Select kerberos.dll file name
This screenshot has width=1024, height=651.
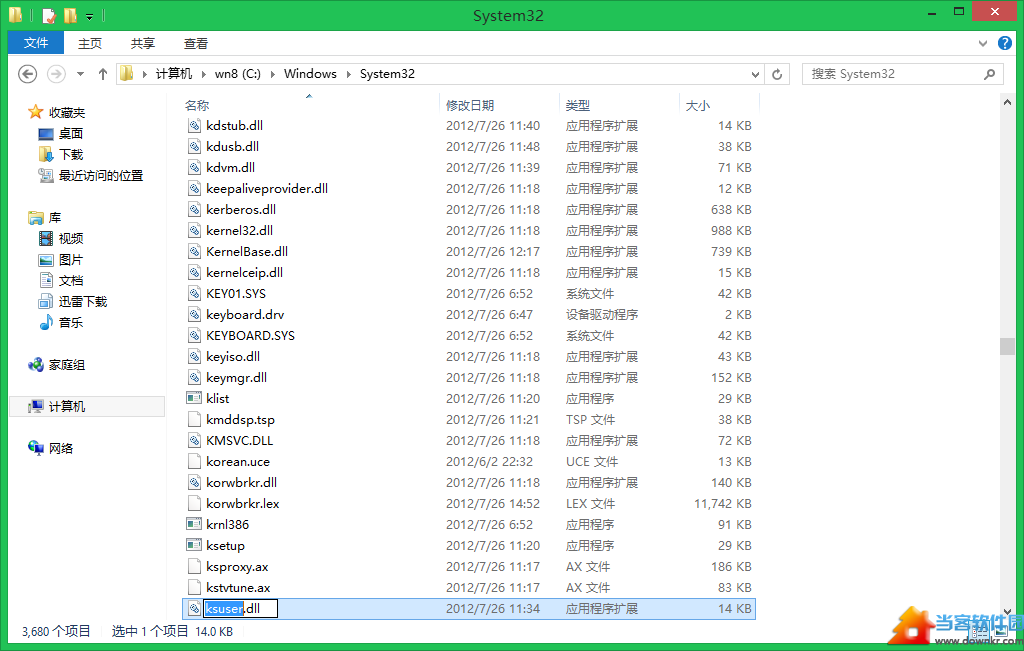241,210
